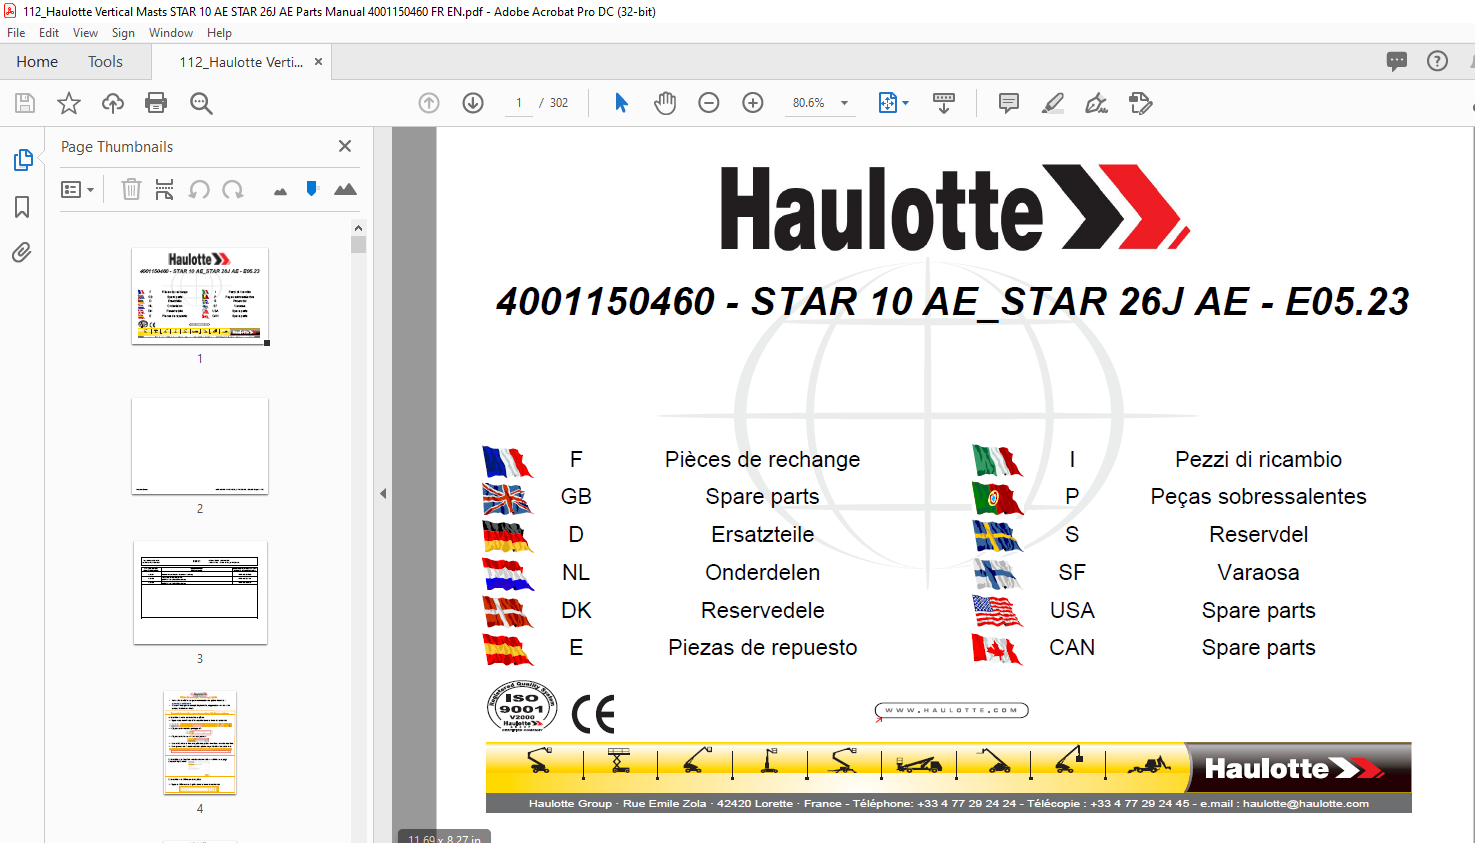Close the Page Thumbnails panel
1475x843 pixels.
pyautogui.click(x=345, y=146)
